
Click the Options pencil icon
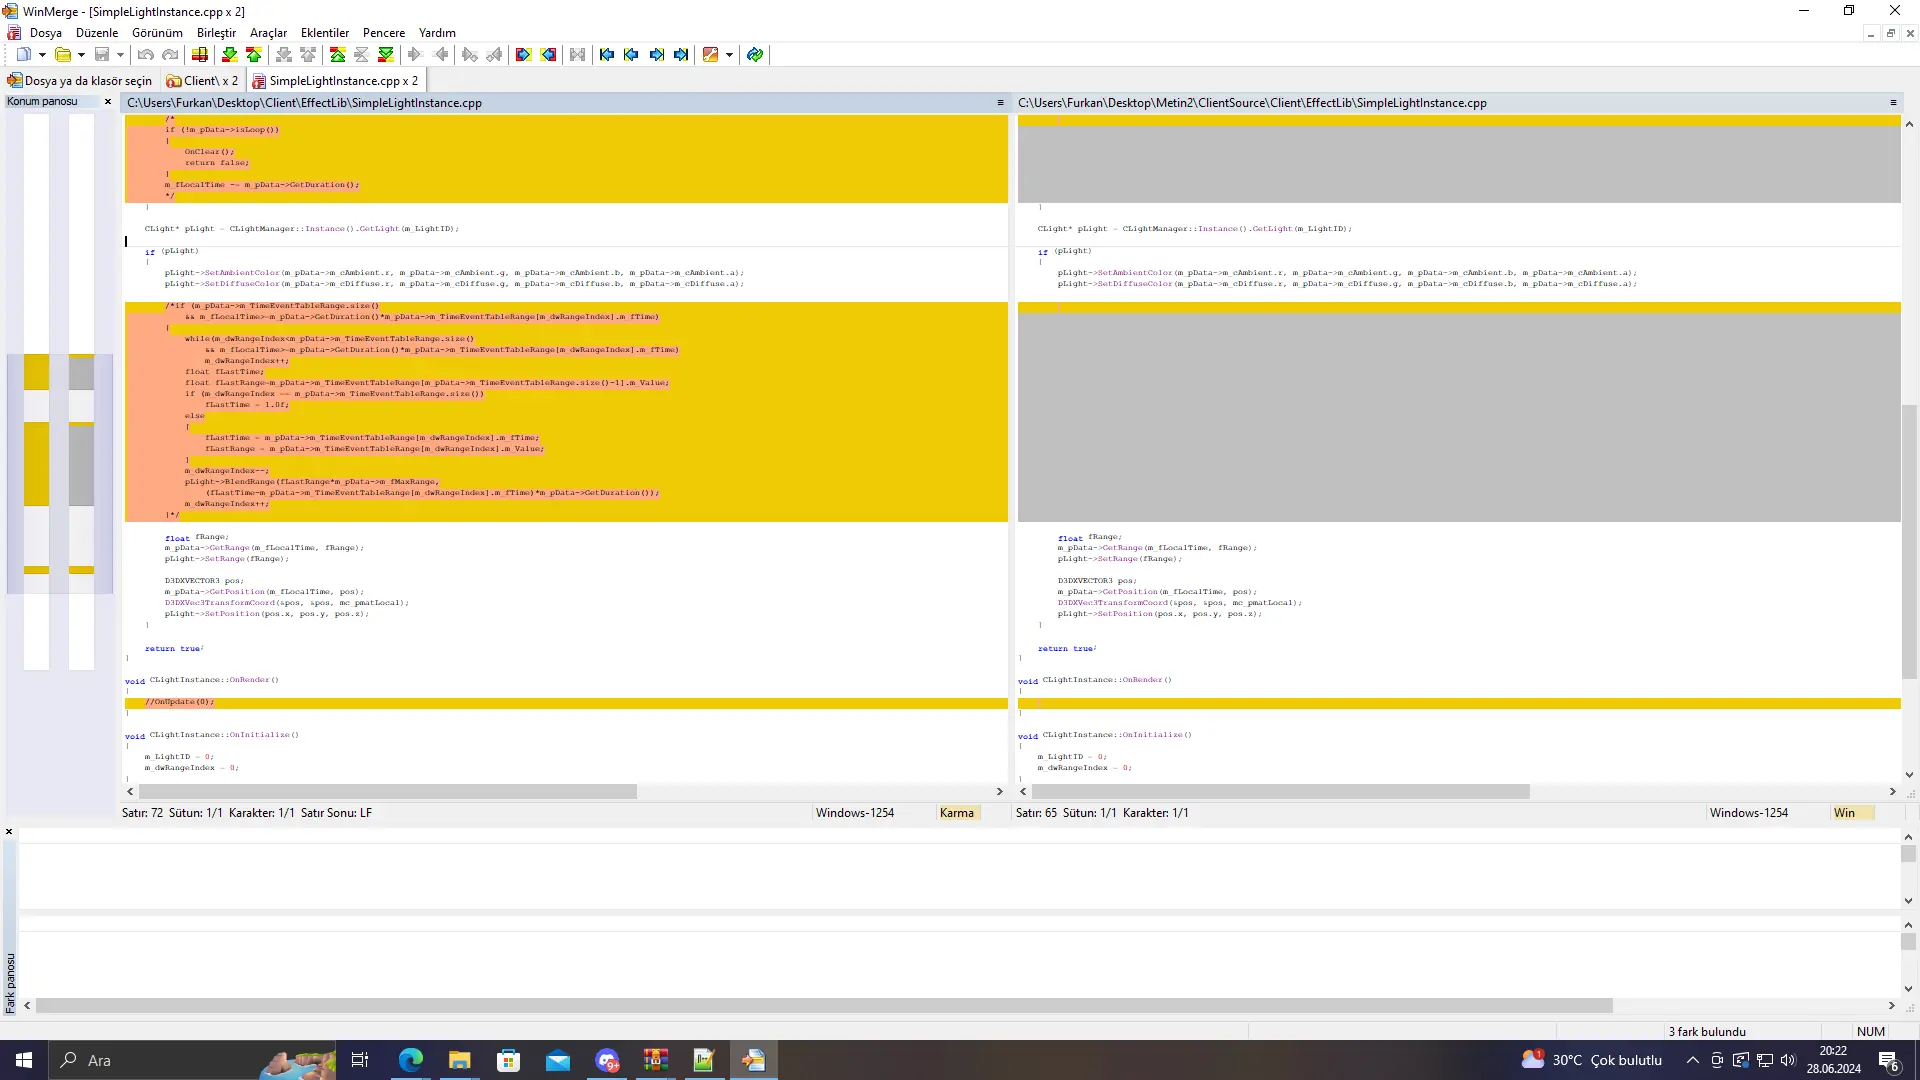(711, 55)
